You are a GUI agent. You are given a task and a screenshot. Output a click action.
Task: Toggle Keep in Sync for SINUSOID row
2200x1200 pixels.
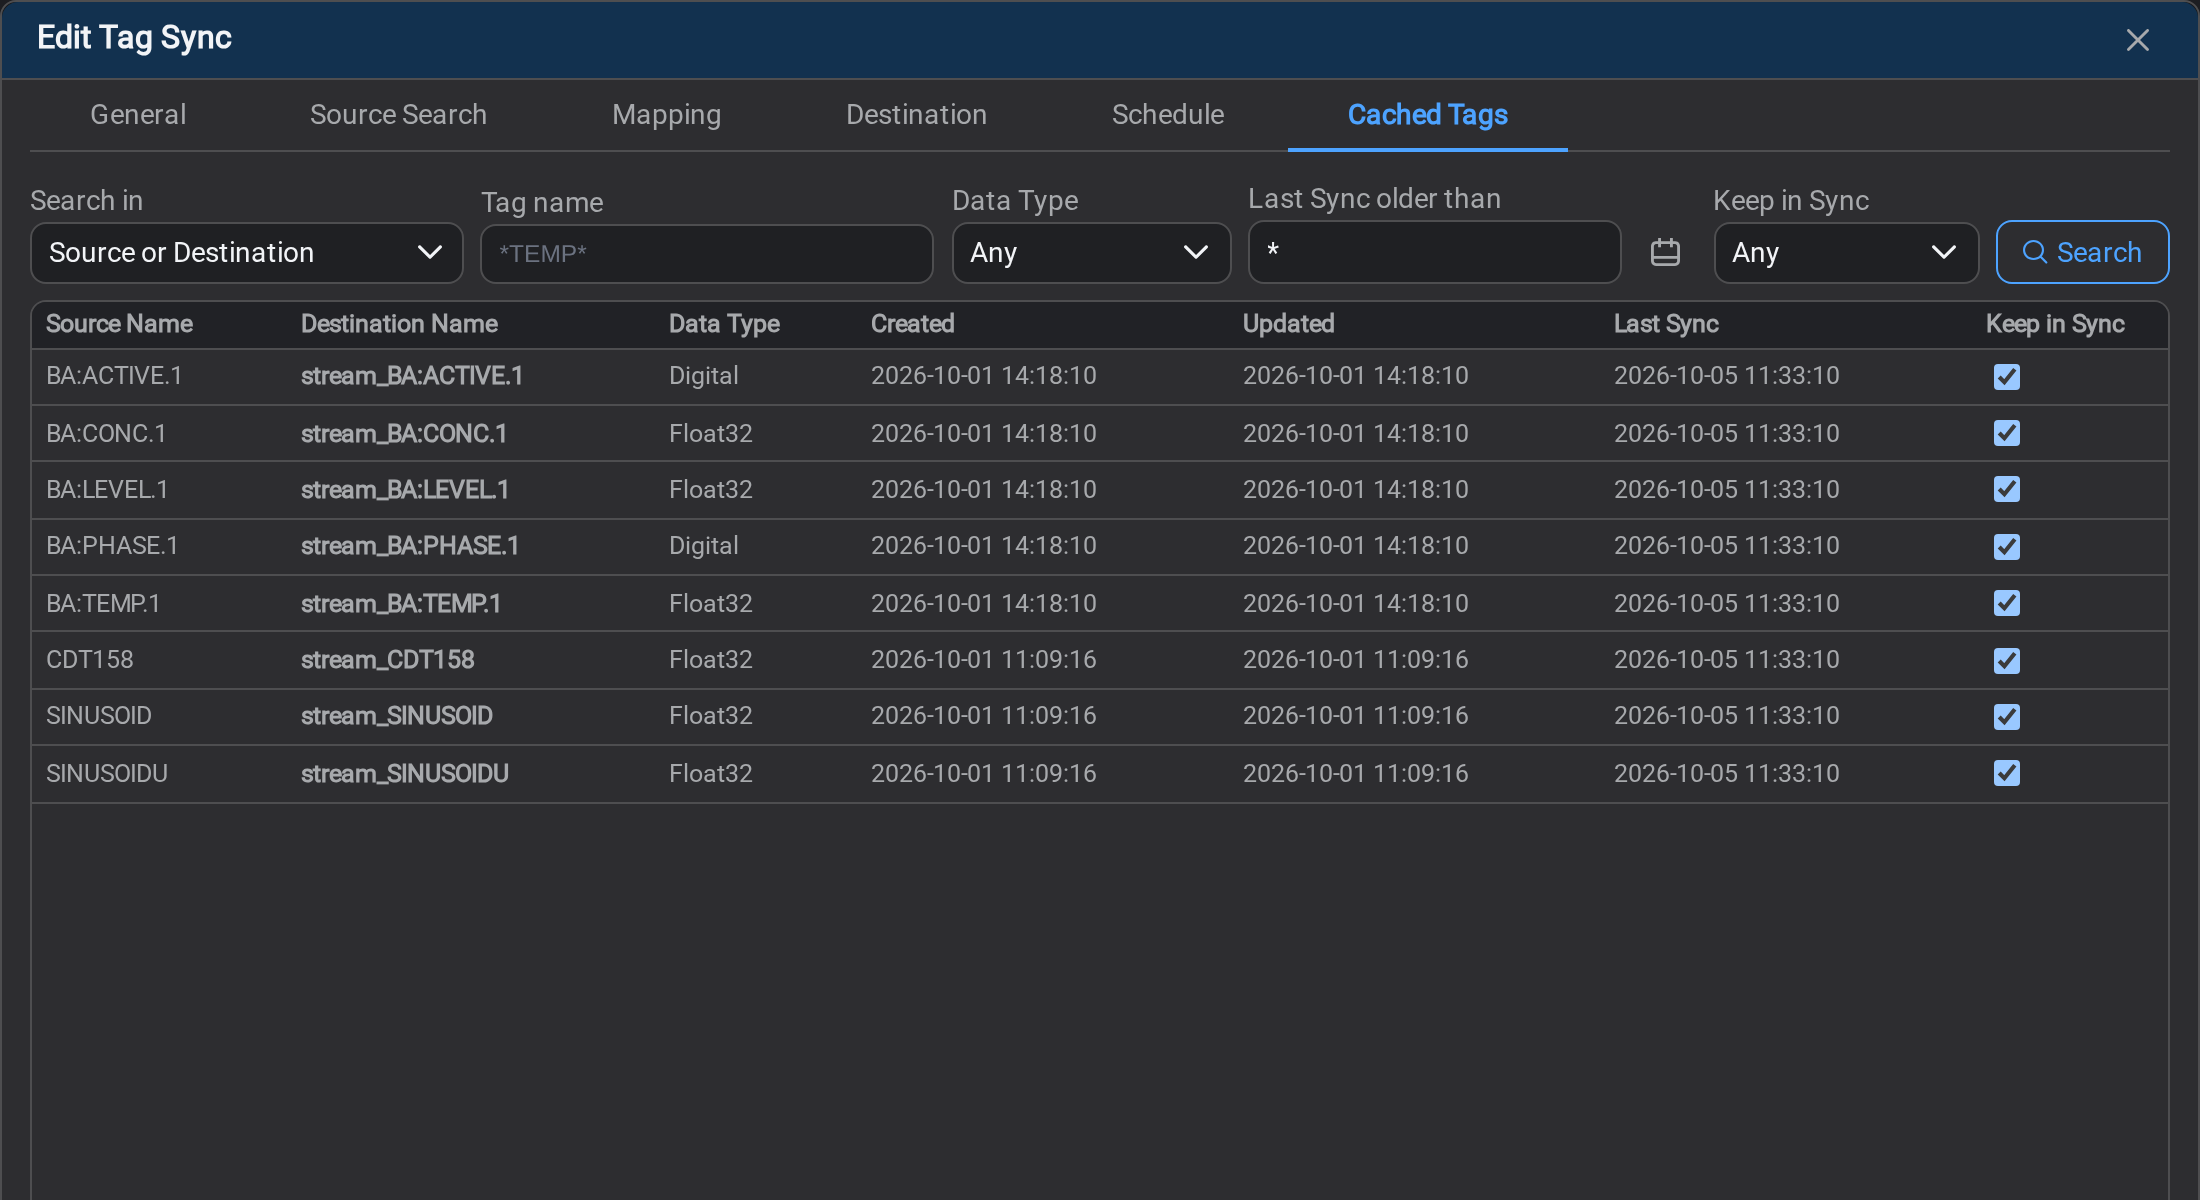(2006, 717)
